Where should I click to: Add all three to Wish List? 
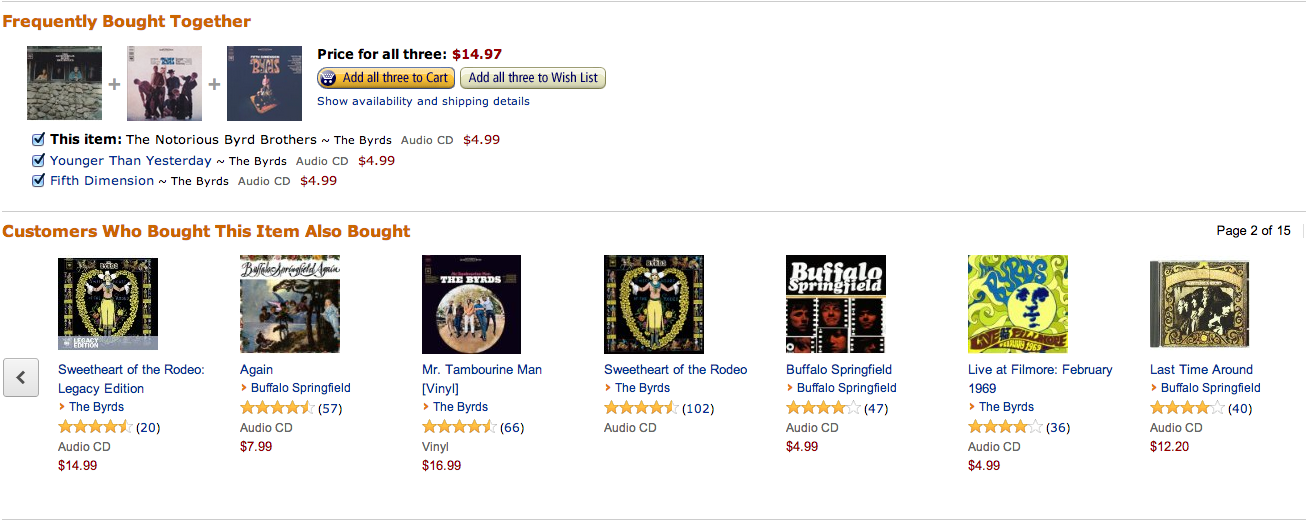(533, 78)
